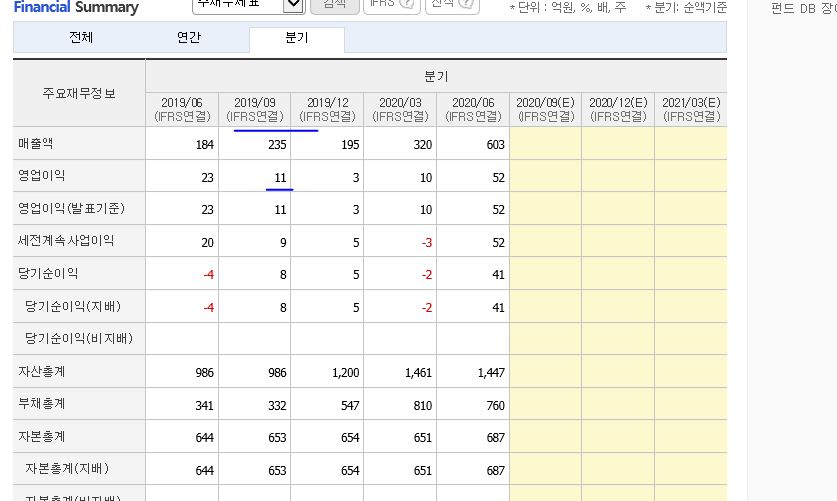This screenshot has height=501, width=837.
Task: Click the 당기순이익 row label
Action: pos(48,274)
